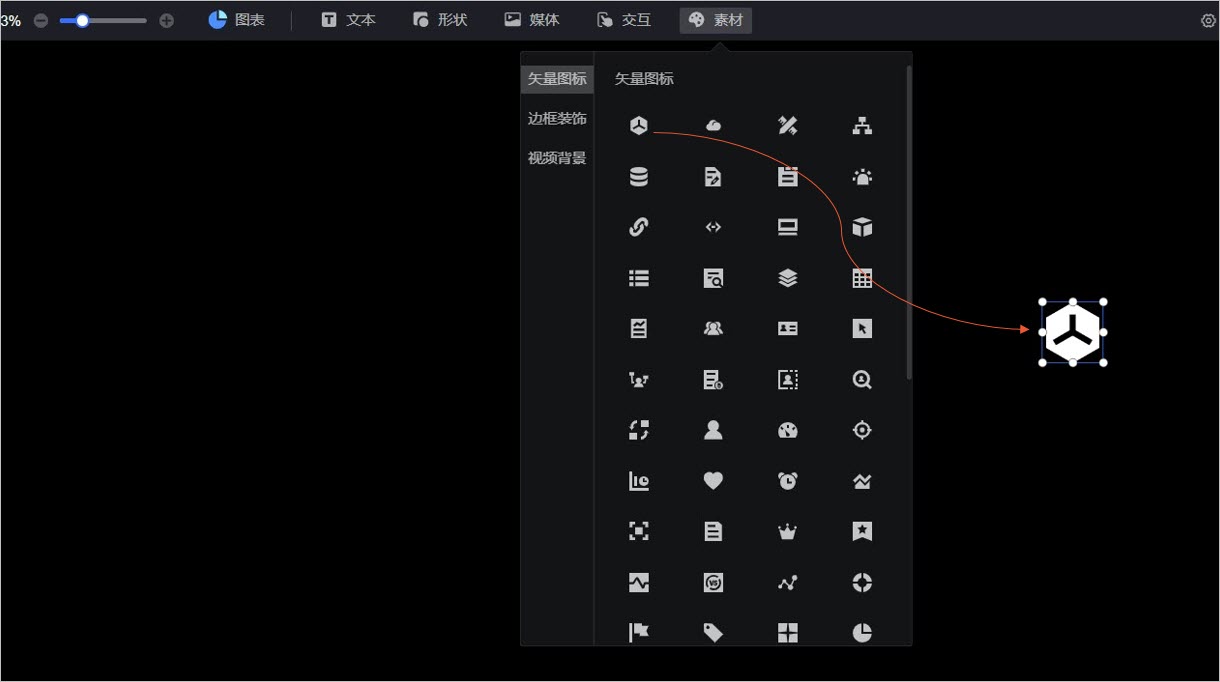Pick the magnifier with user icon
Viewport: 1220px width, 682px height.
(862, 379)
